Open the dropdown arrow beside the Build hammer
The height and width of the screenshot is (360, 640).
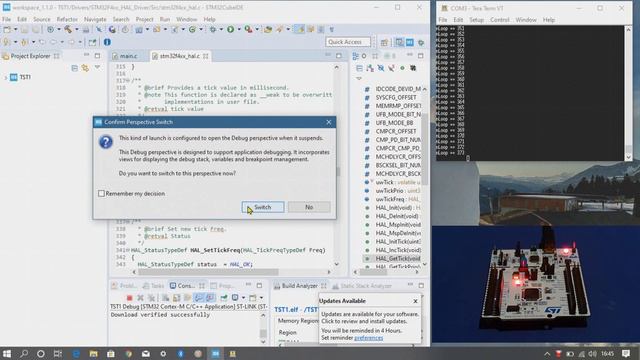pos(76,29)
